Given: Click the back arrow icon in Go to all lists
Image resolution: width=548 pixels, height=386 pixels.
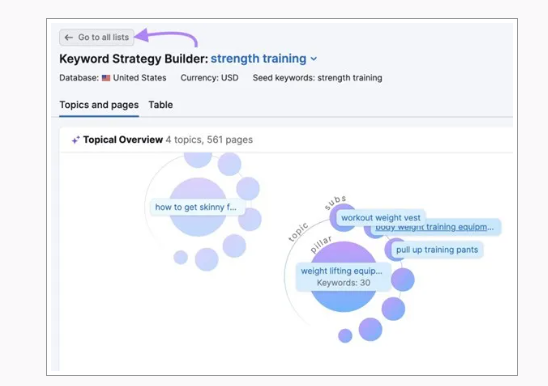Looking at the screenshot, I should tap(68, 37).
